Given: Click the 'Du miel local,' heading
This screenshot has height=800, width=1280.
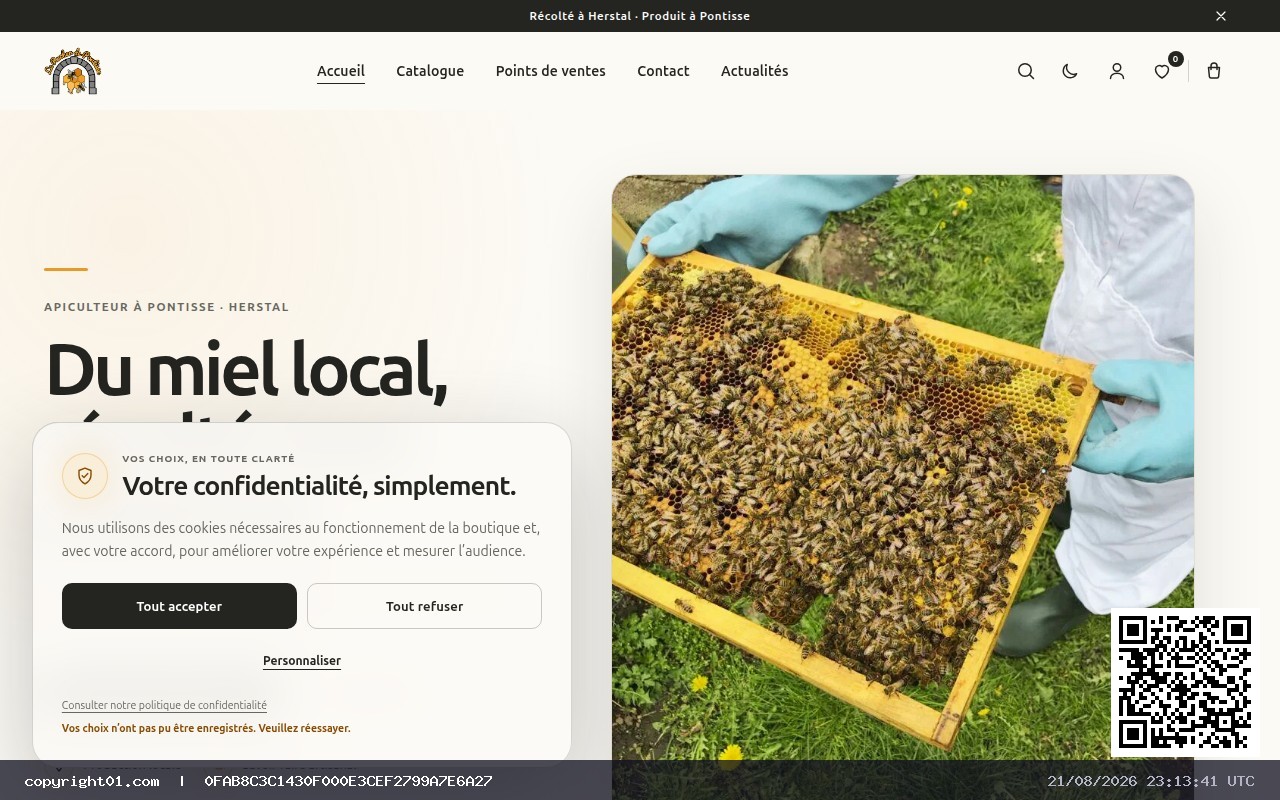Looking at the screenshot, I should (246, 369).
